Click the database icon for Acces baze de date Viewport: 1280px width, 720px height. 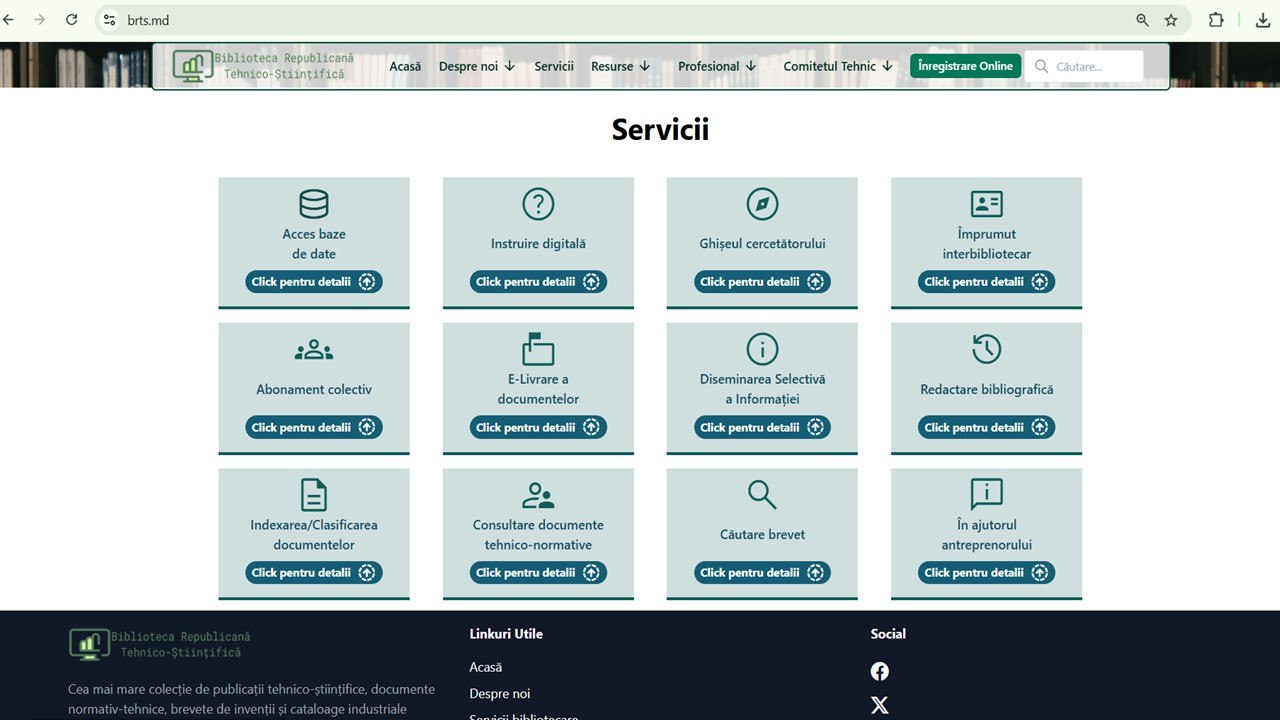314,204
